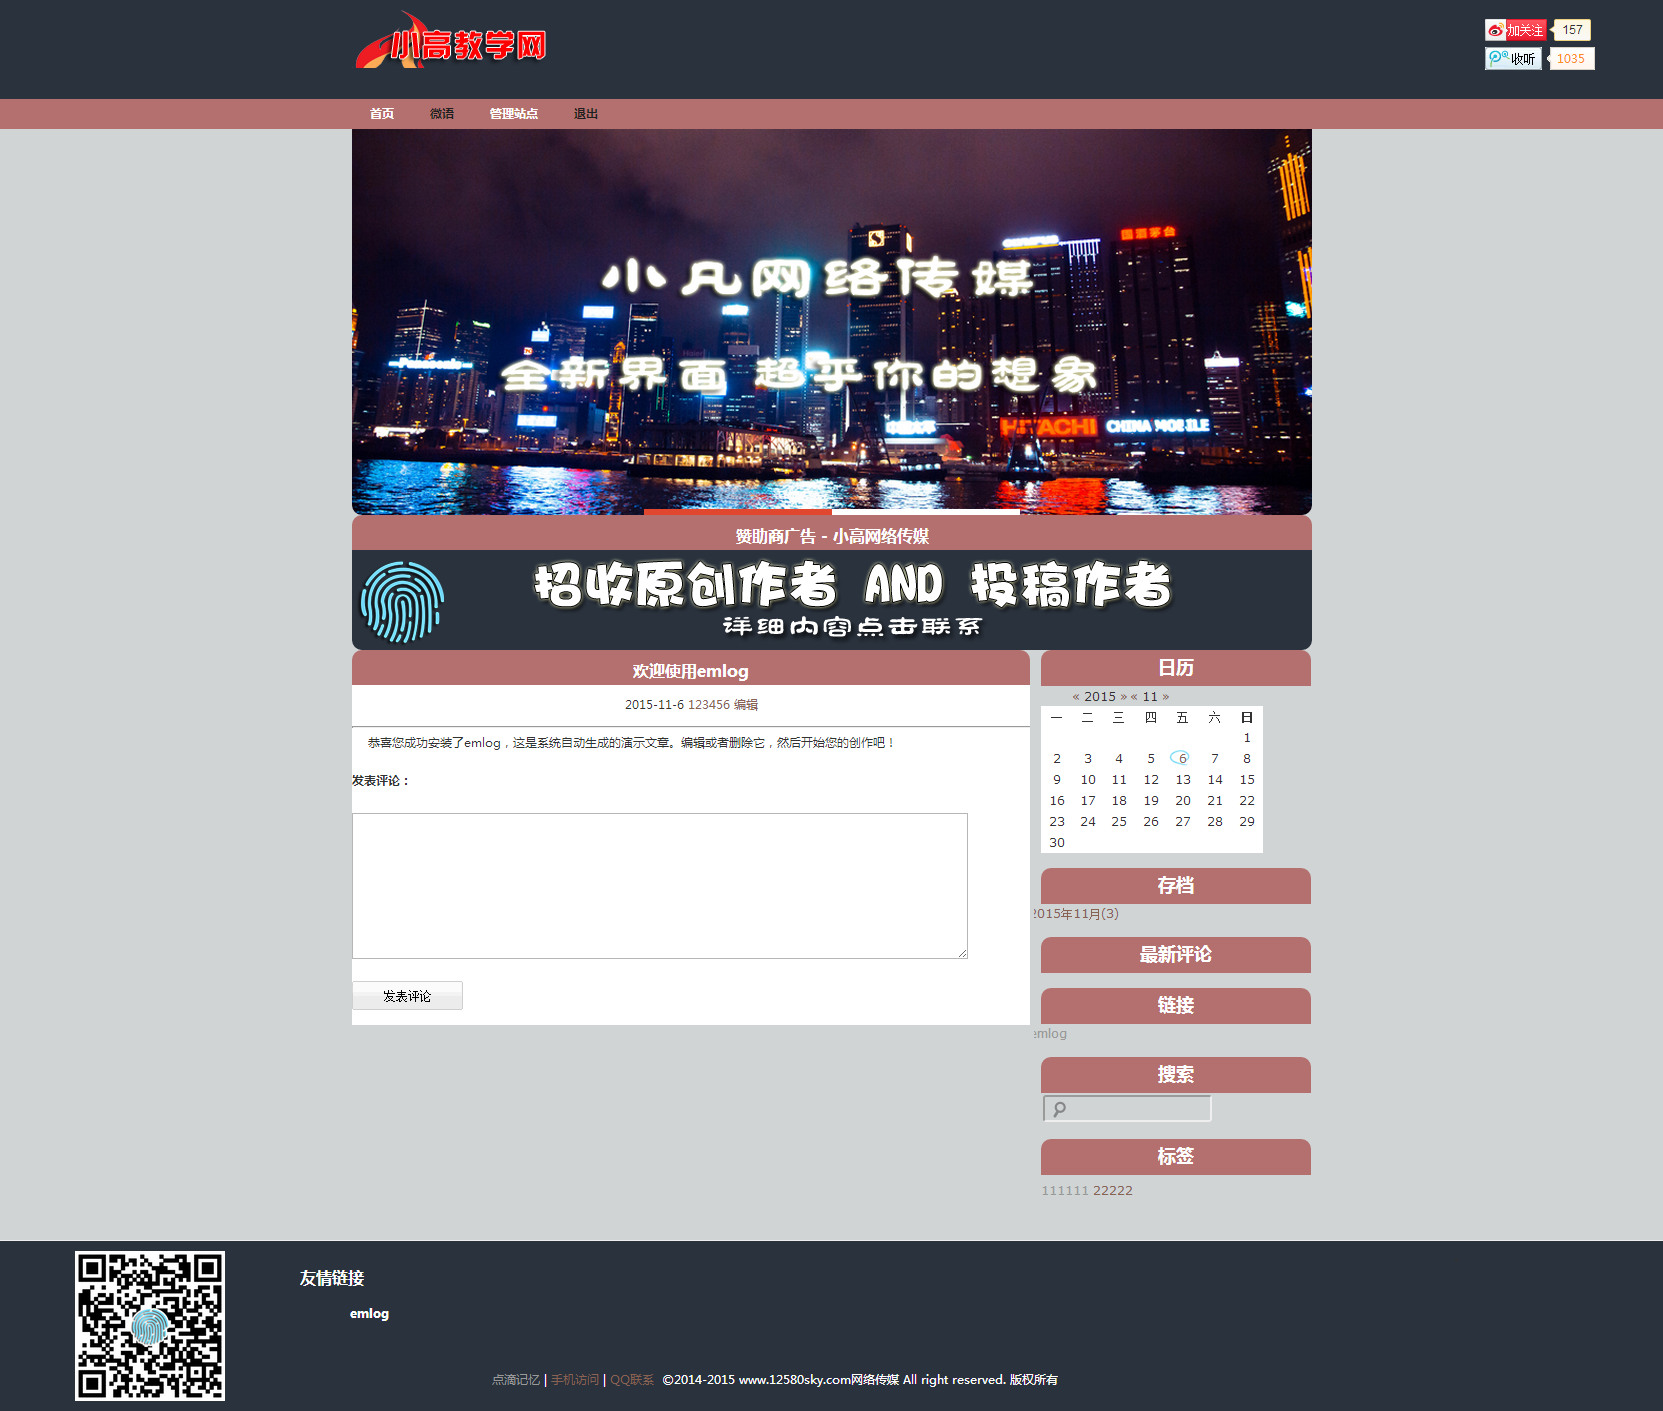This screenshot has width=1663, height=1411.
Task: Click the 22222 tag link
Action: pos(1112,1191)
